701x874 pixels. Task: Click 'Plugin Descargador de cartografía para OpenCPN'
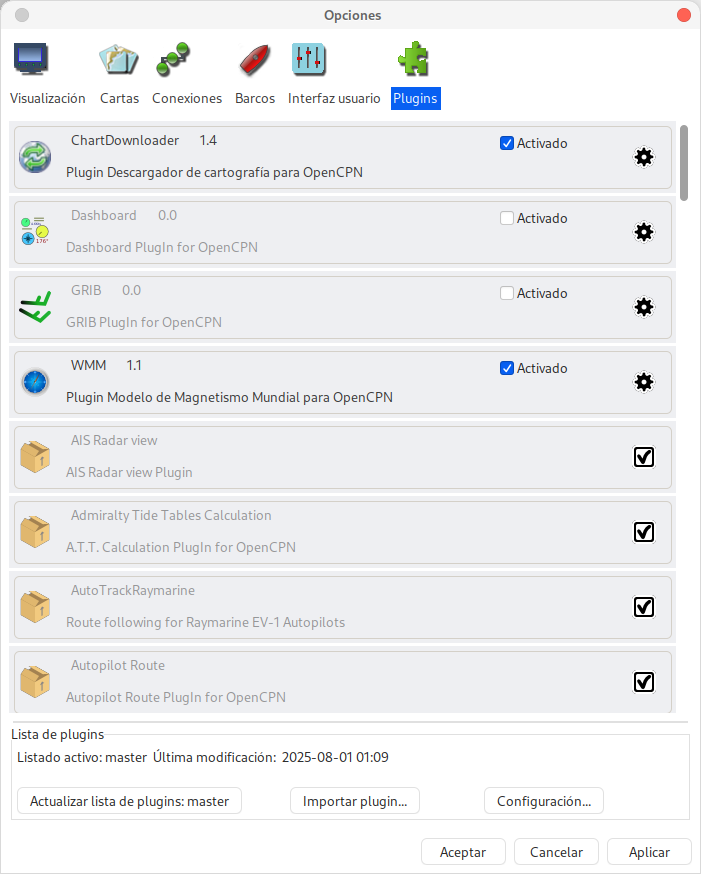point(215,172)
